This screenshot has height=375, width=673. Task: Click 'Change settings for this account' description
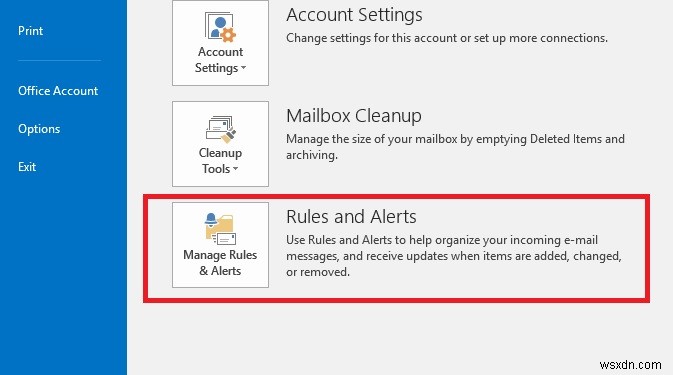[447, 38]
